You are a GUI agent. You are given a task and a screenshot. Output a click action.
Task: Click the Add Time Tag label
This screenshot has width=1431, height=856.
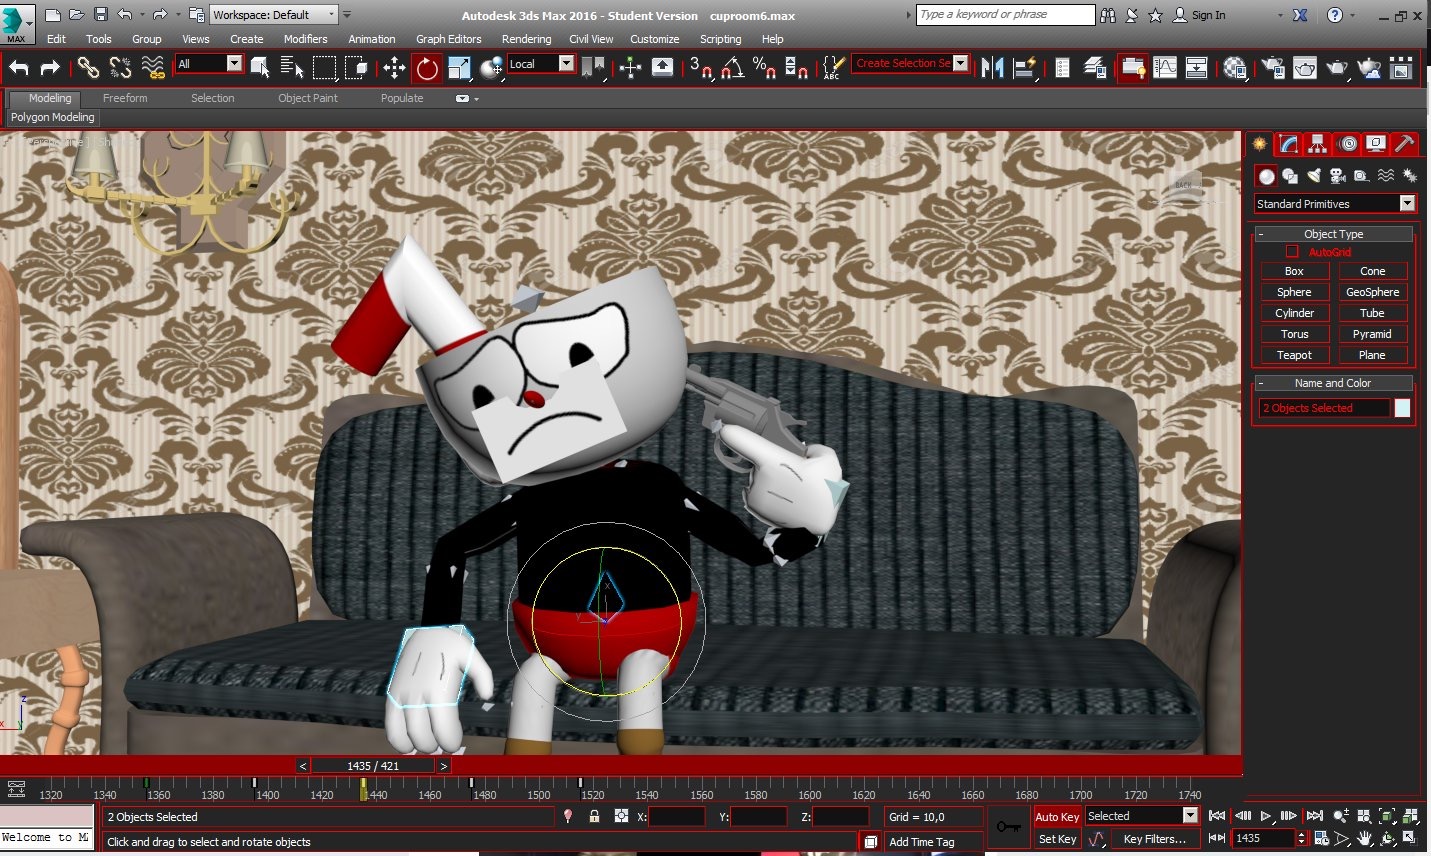pos(921,842)
